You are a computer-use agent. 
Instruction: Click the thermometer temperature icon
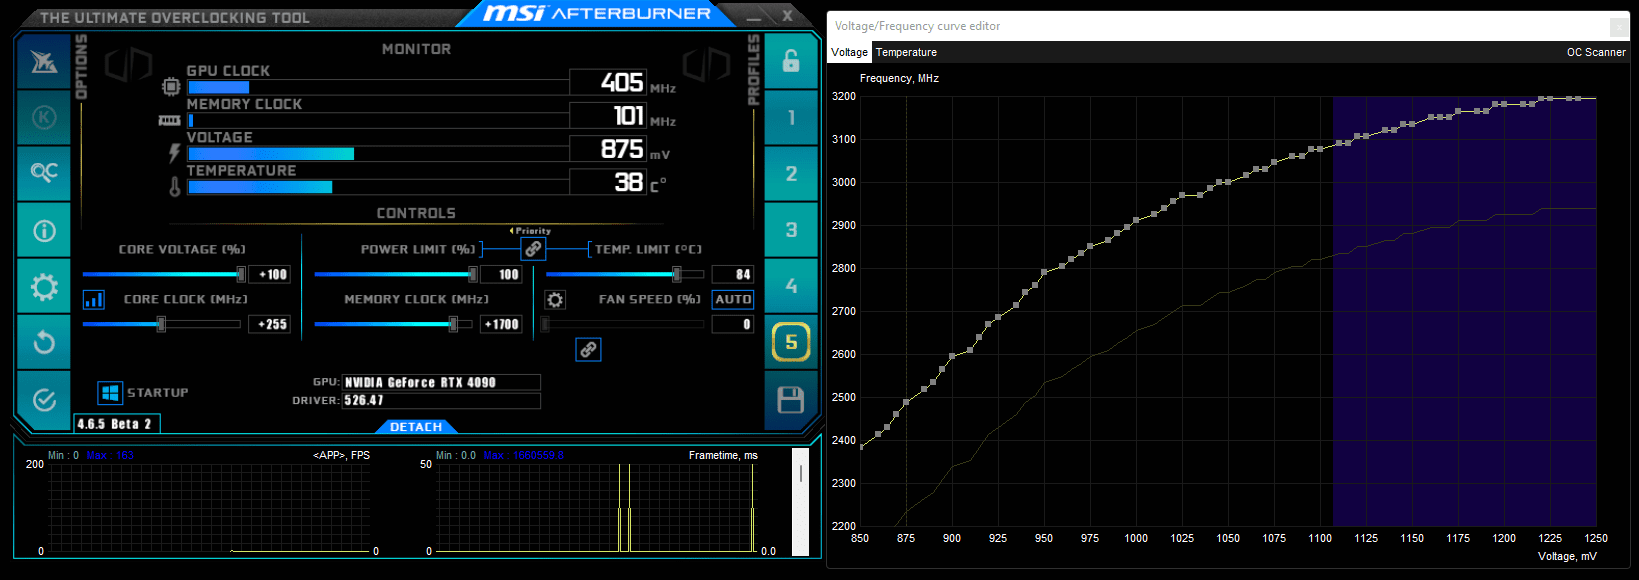point(174,186)
